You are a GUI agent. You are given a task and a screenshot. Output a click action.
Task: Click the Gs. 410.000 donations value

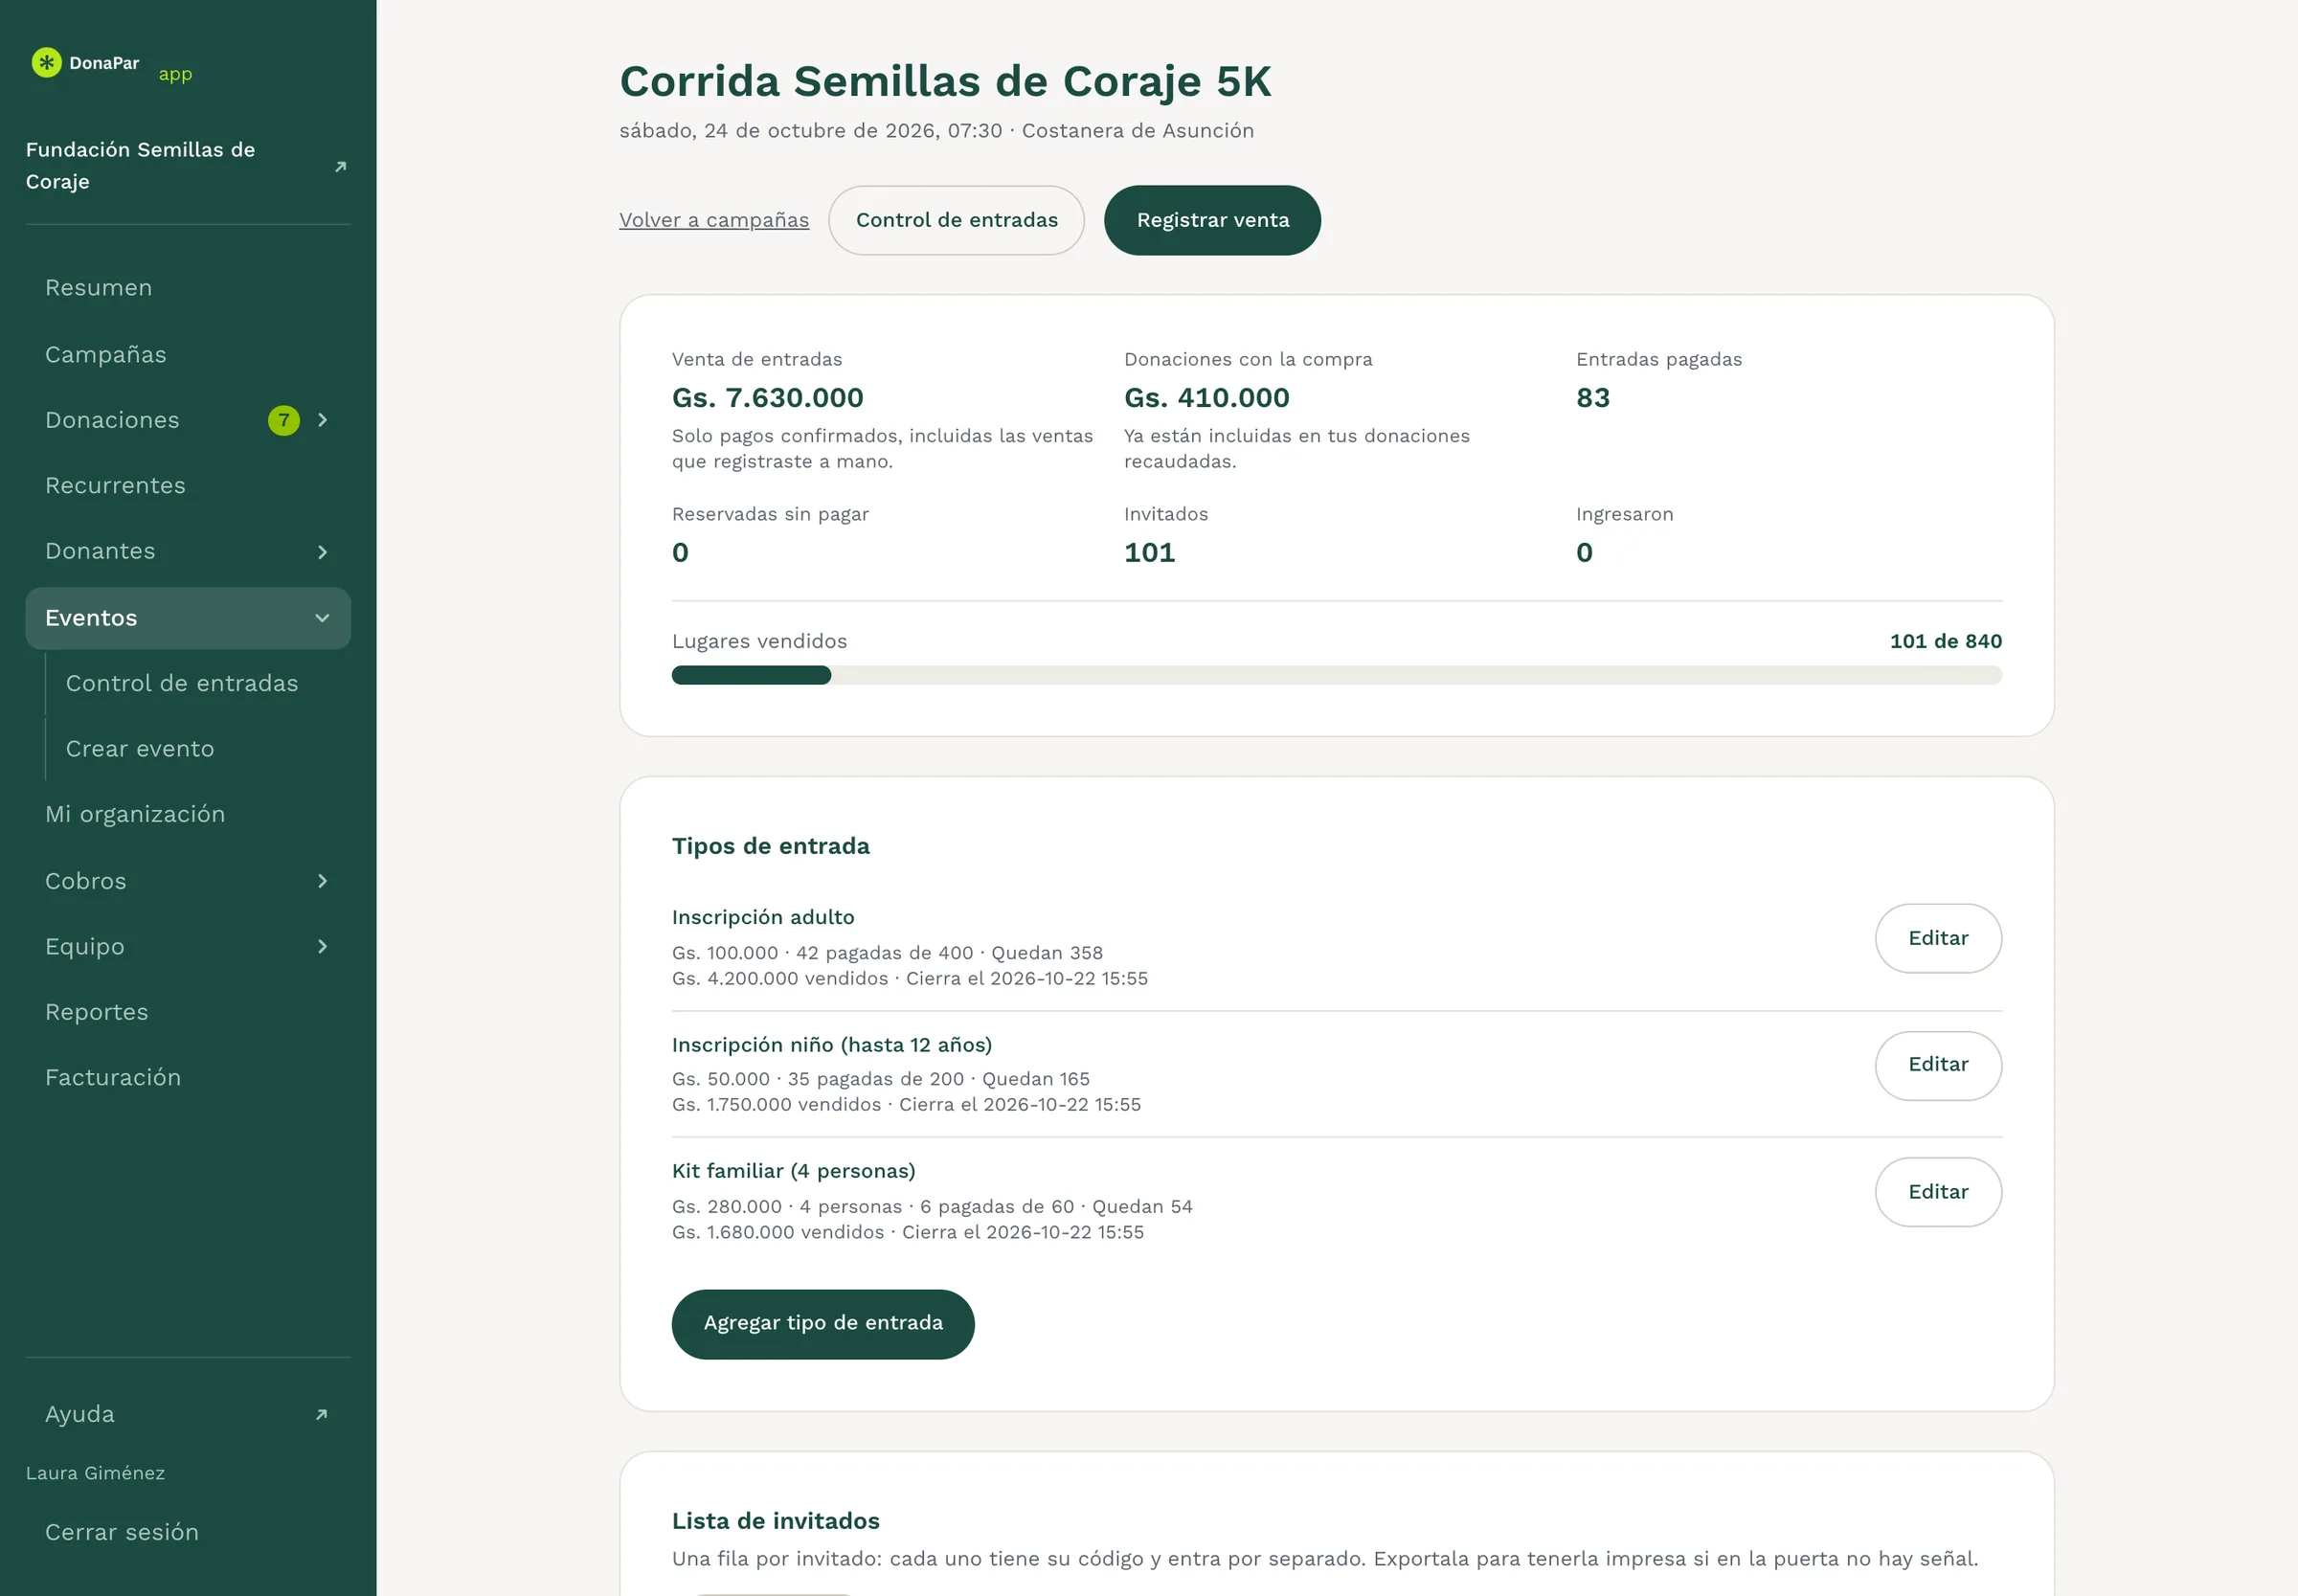(x=1206, y=398)
